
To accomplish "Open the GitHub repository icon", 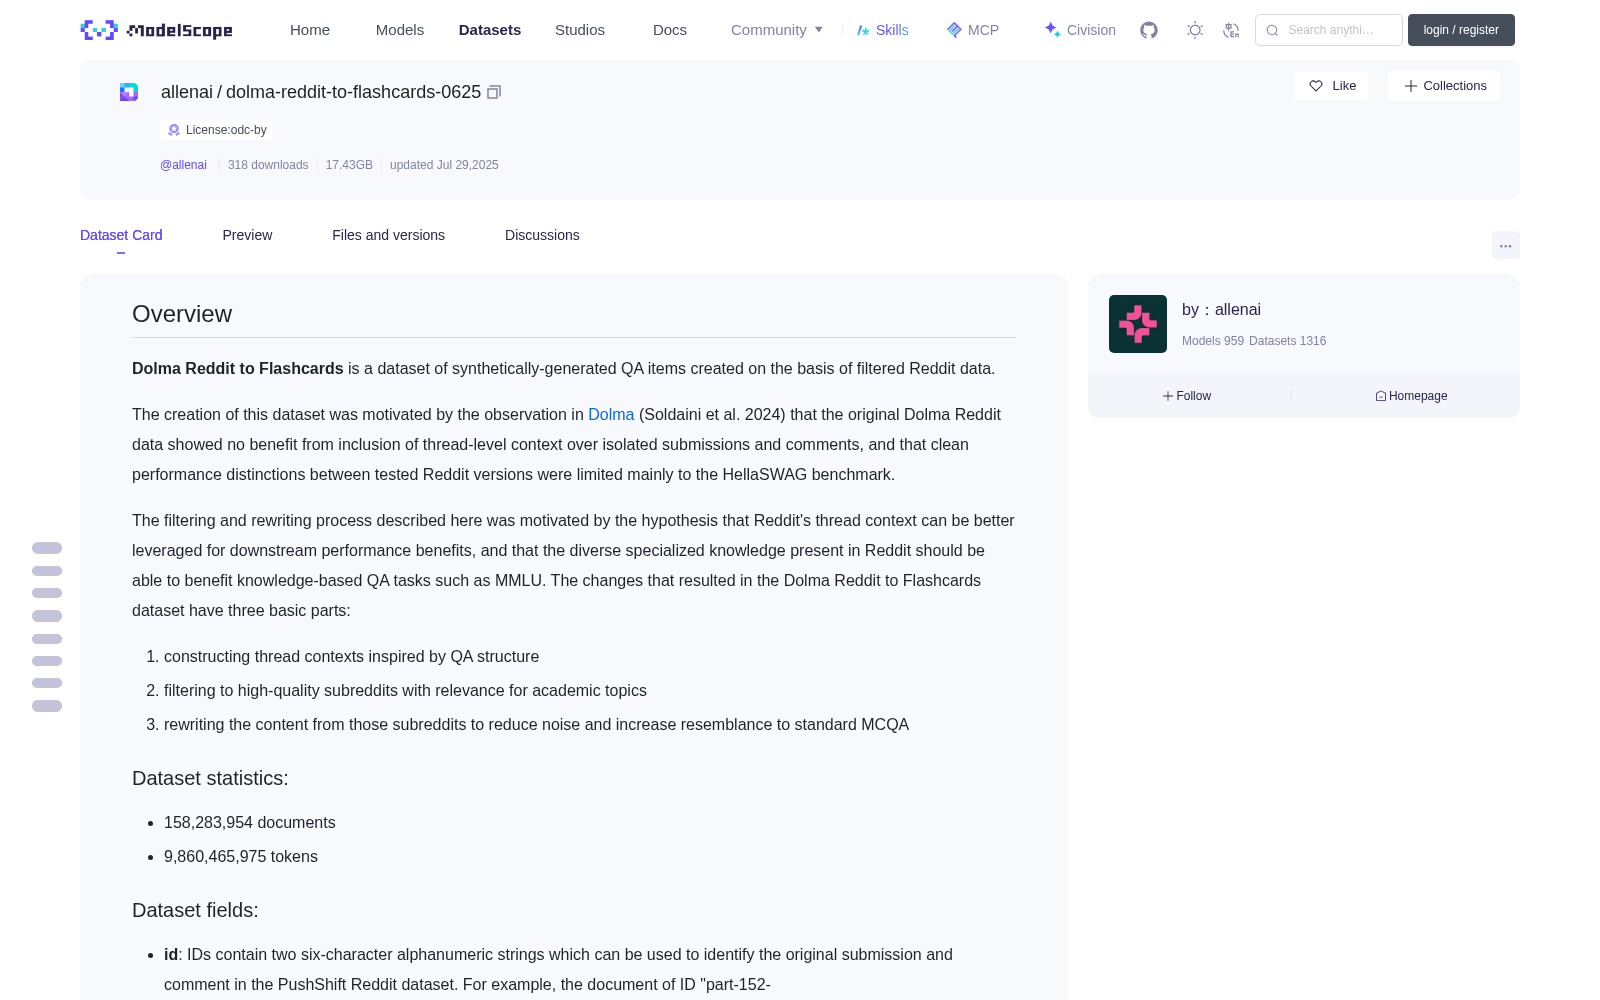I will click(x=1149, y=30).
